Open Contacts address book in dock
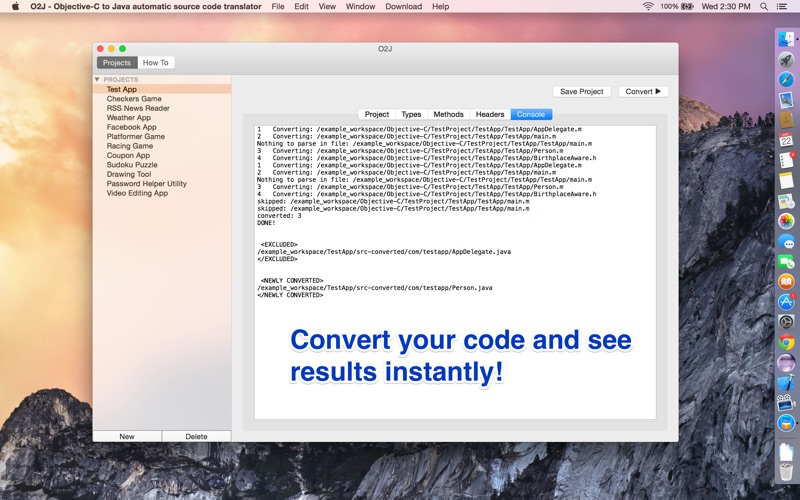The image size is (800, 500). click(x=786, y=120)
